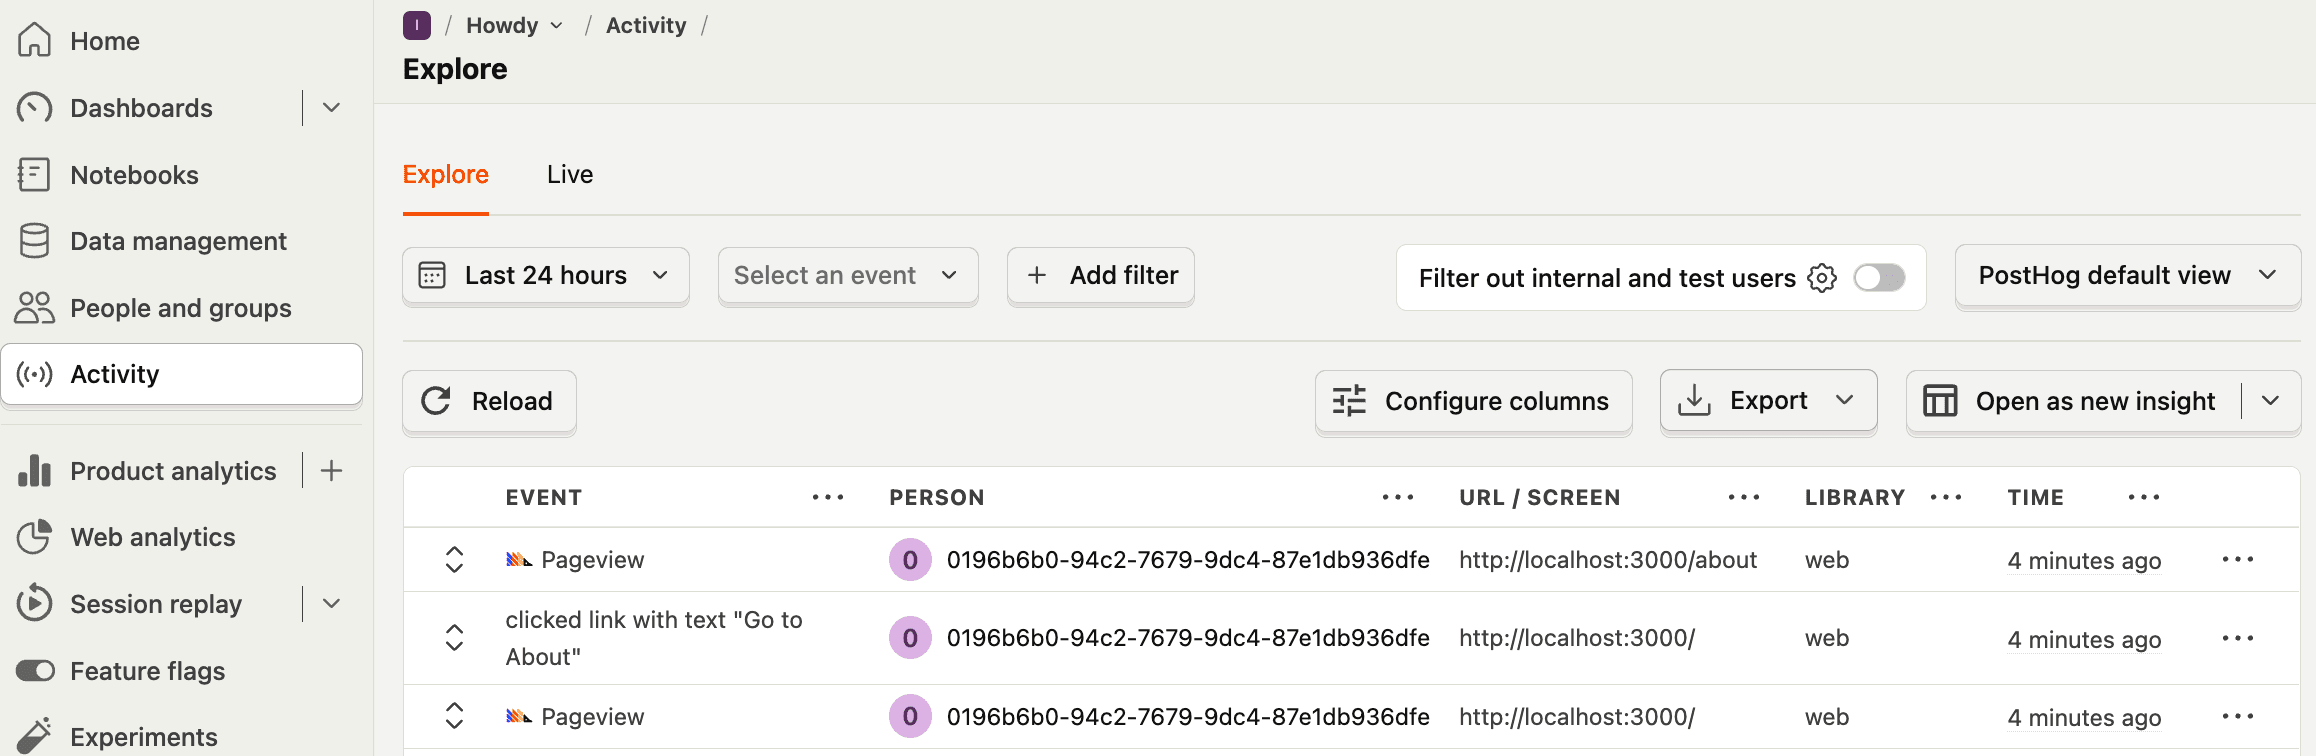This screenshot has width=2316, height=756.
Task: Click the plus icon next to Product analytics
Action: click(332, 471)
